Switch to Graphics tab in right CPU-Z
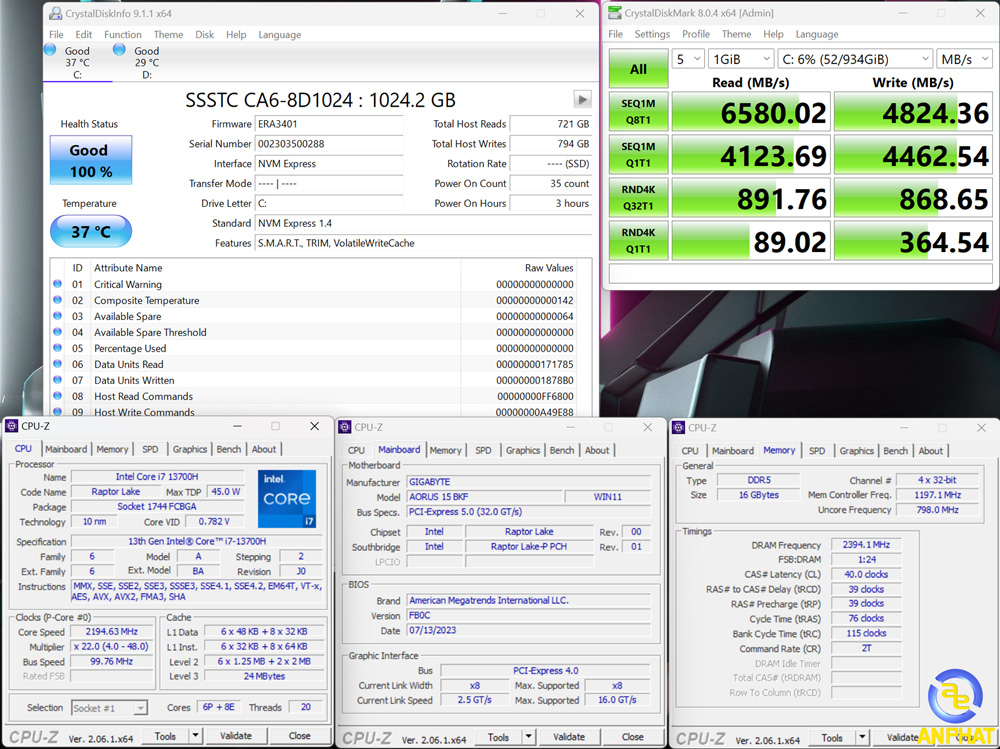The width and height of the screenshot is (1000, 749). [857, 450]
